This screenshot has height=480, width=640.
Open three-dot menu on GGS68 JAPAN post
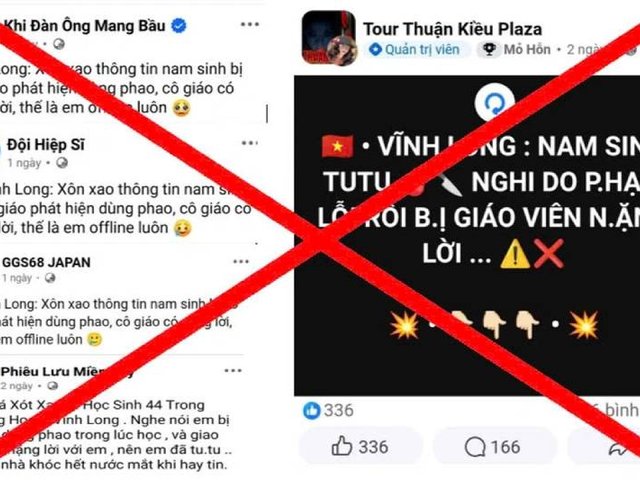[241, 261]
